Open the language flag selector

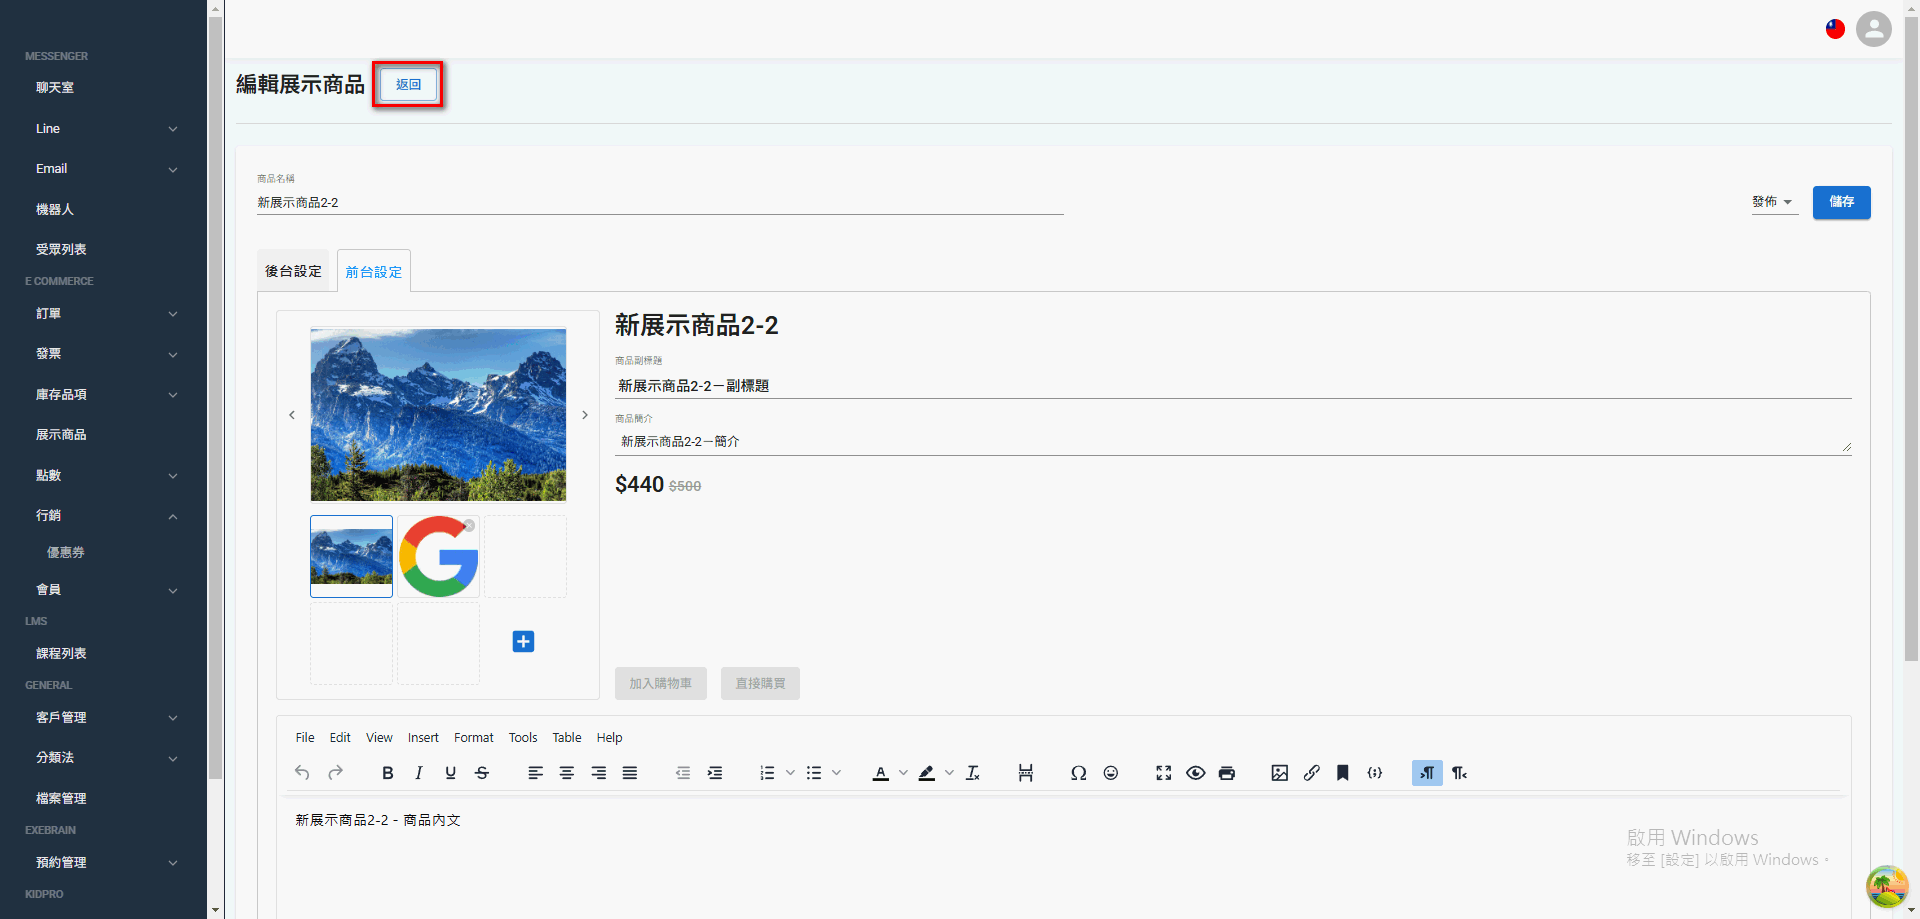point(1835,29)
